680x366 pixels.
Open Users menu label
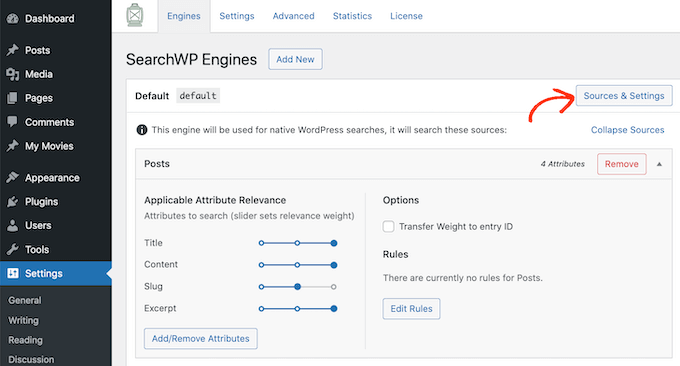click(x=38, y=225)
